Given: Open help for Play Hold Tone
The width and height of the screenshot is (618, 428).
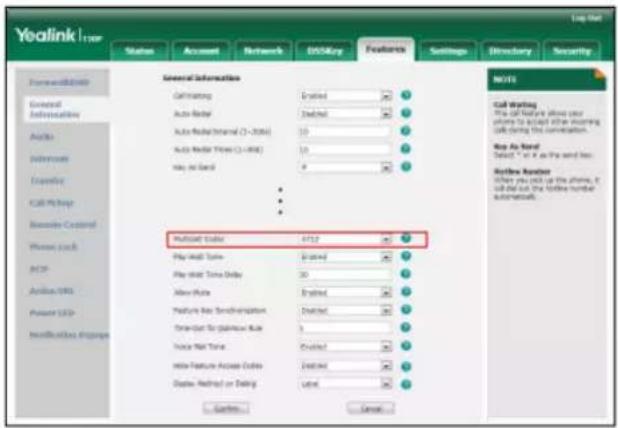Looking at the screenshot, I should point(406,256).
